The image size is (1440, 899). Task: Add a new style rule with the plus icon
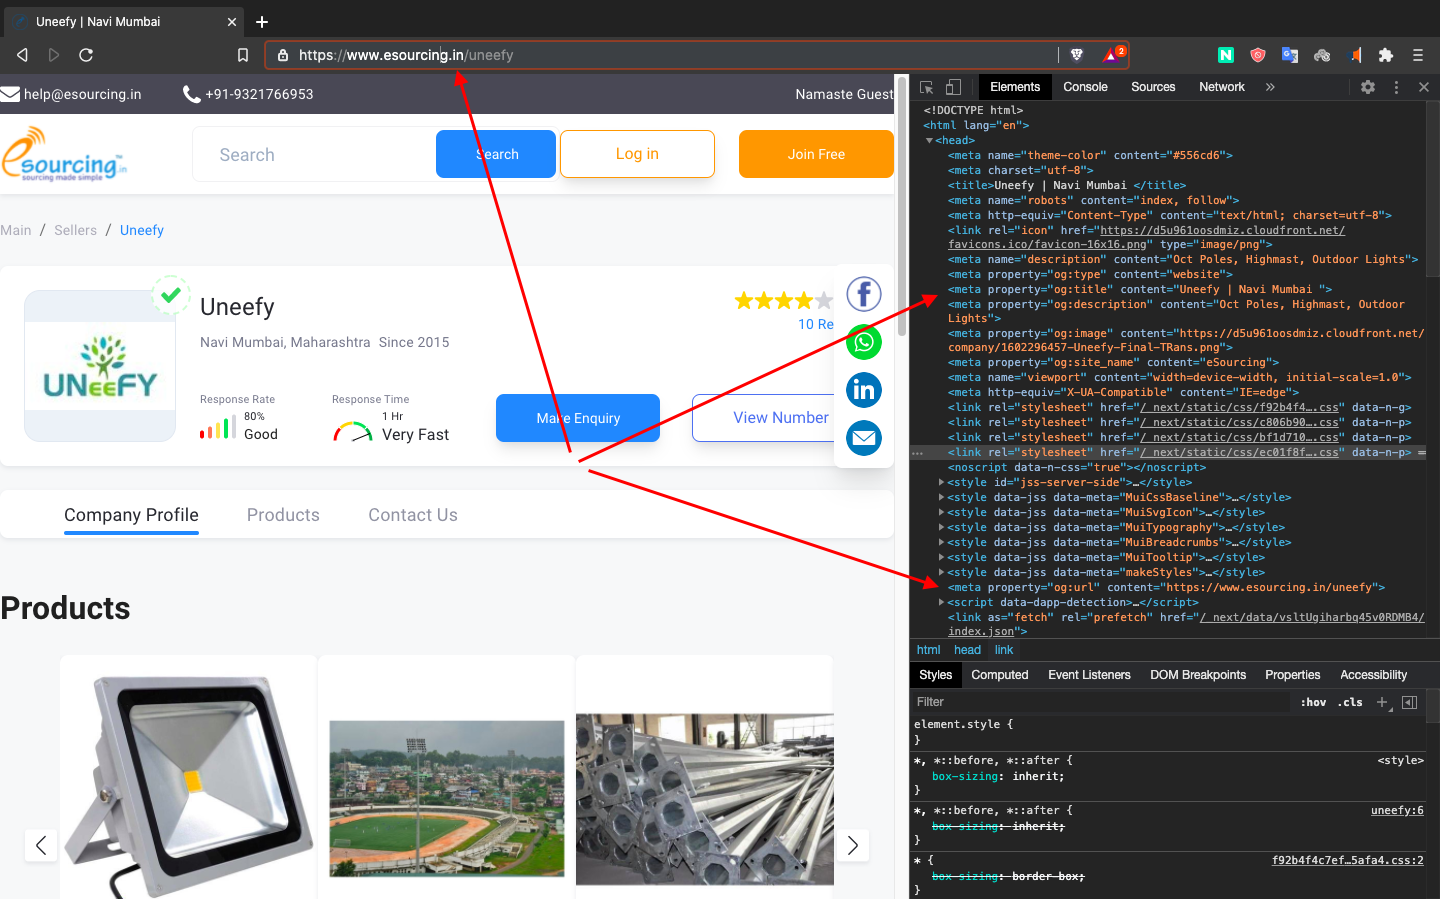(x=1383, y=702)
